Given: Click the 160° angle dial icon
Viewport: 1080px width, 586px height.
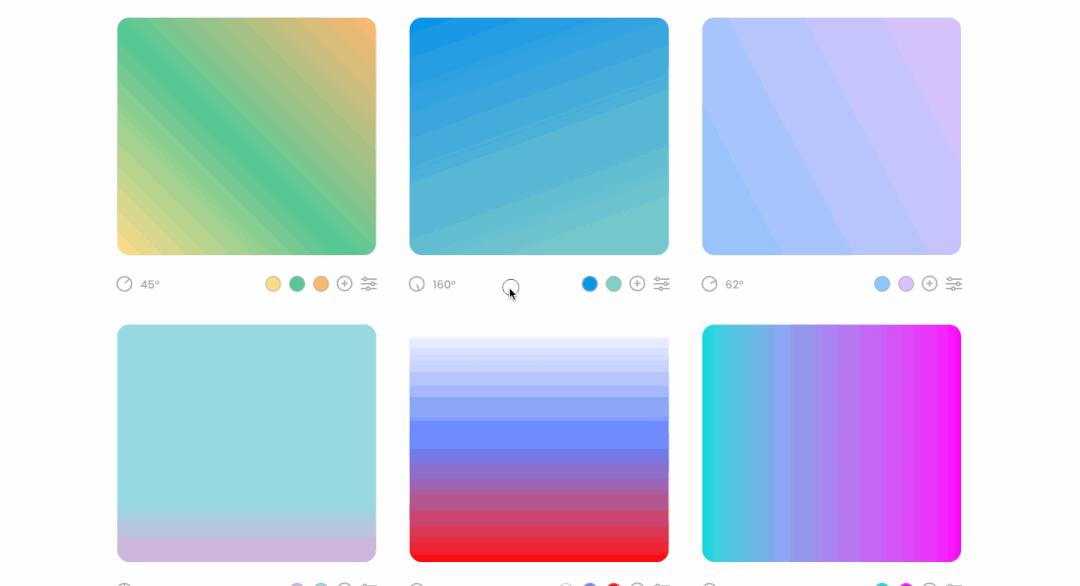Looking at the screenshot, I should click(417, 284).
